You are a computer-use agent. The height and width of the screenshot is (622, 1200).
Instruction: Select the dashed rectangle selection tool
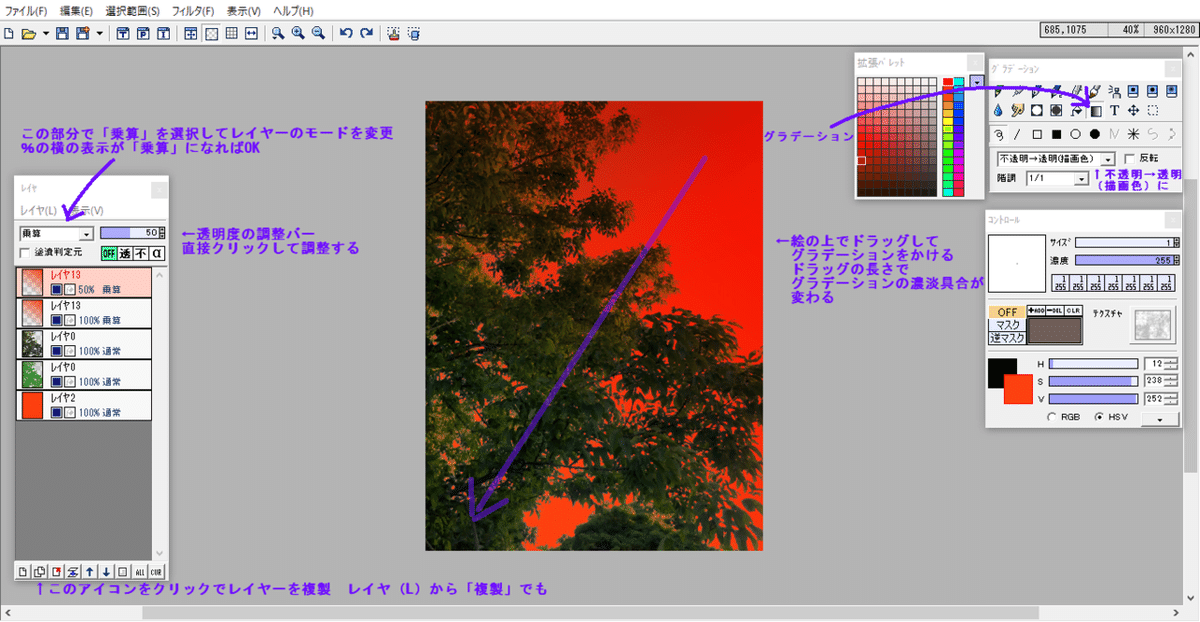tap(1152, 110)
